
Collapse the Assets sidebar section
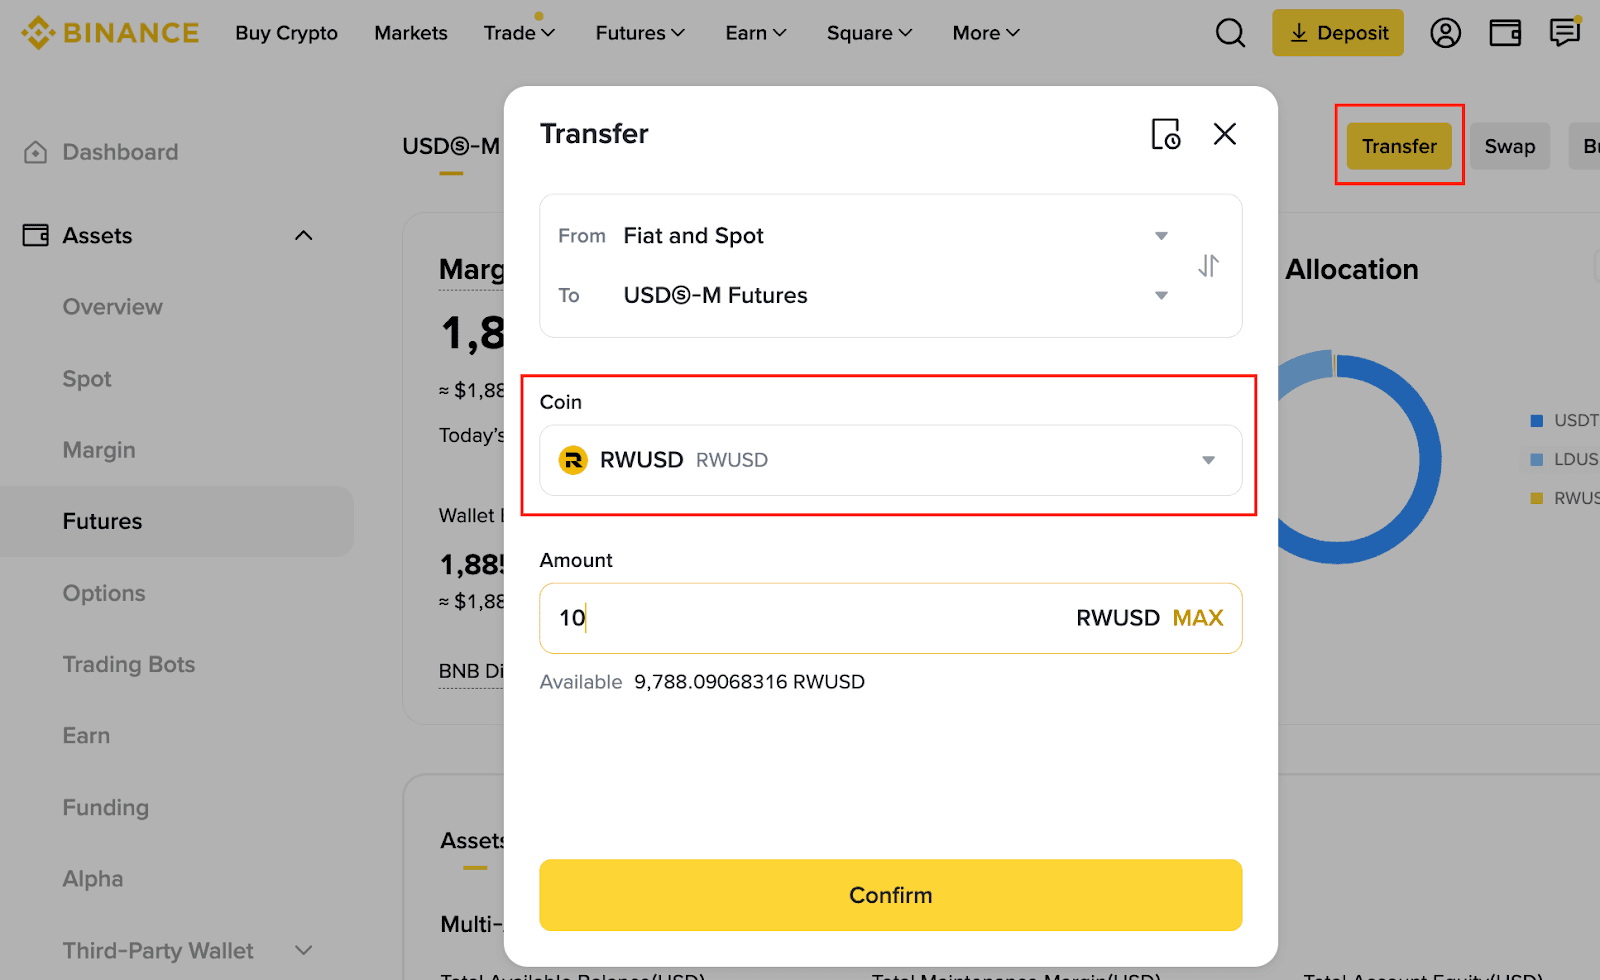304,236
